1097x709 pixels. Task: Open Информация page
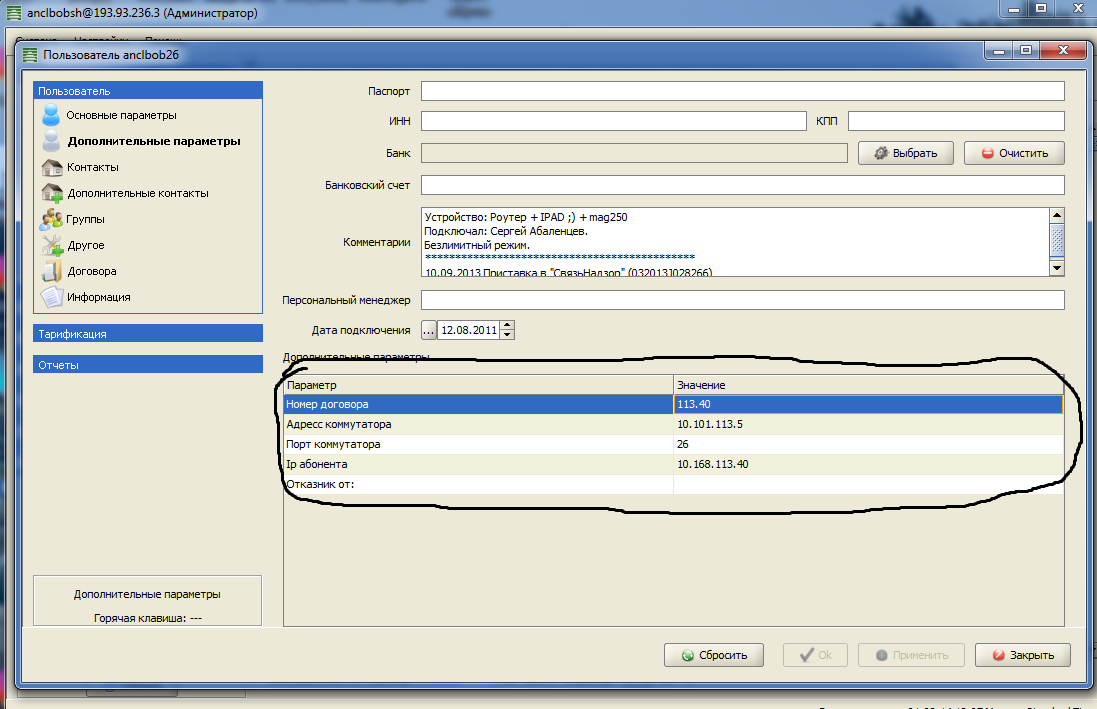pyautogui.click(x=99, y=297)
